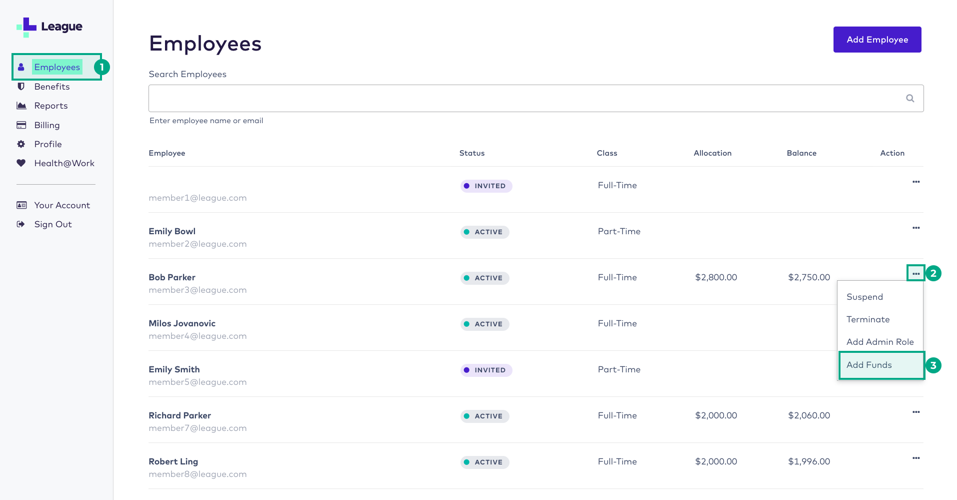Click member8@league.com email

(198, 474)
